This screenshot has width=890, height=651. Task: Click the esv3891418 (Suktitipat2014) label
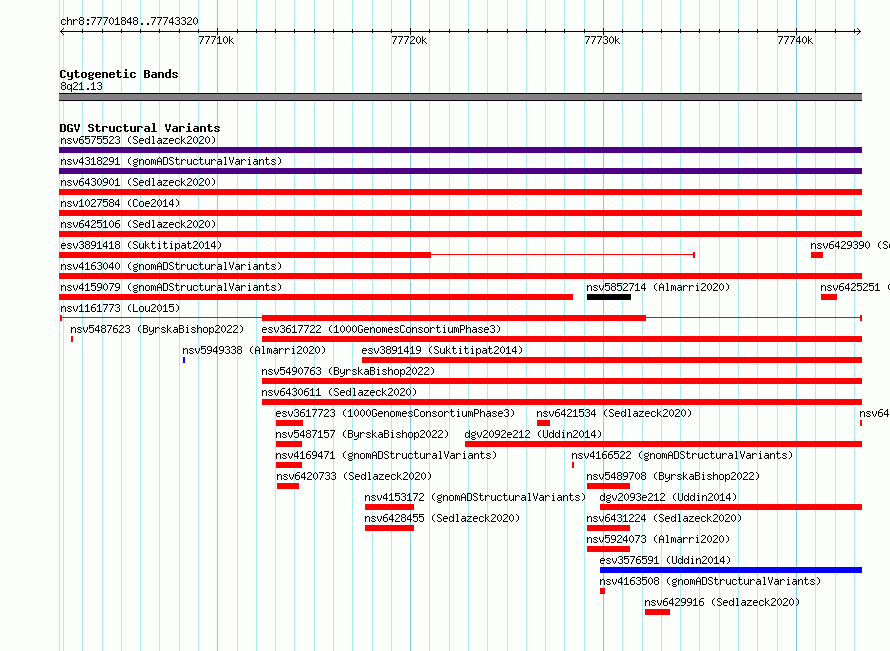(x=141, y=245)
